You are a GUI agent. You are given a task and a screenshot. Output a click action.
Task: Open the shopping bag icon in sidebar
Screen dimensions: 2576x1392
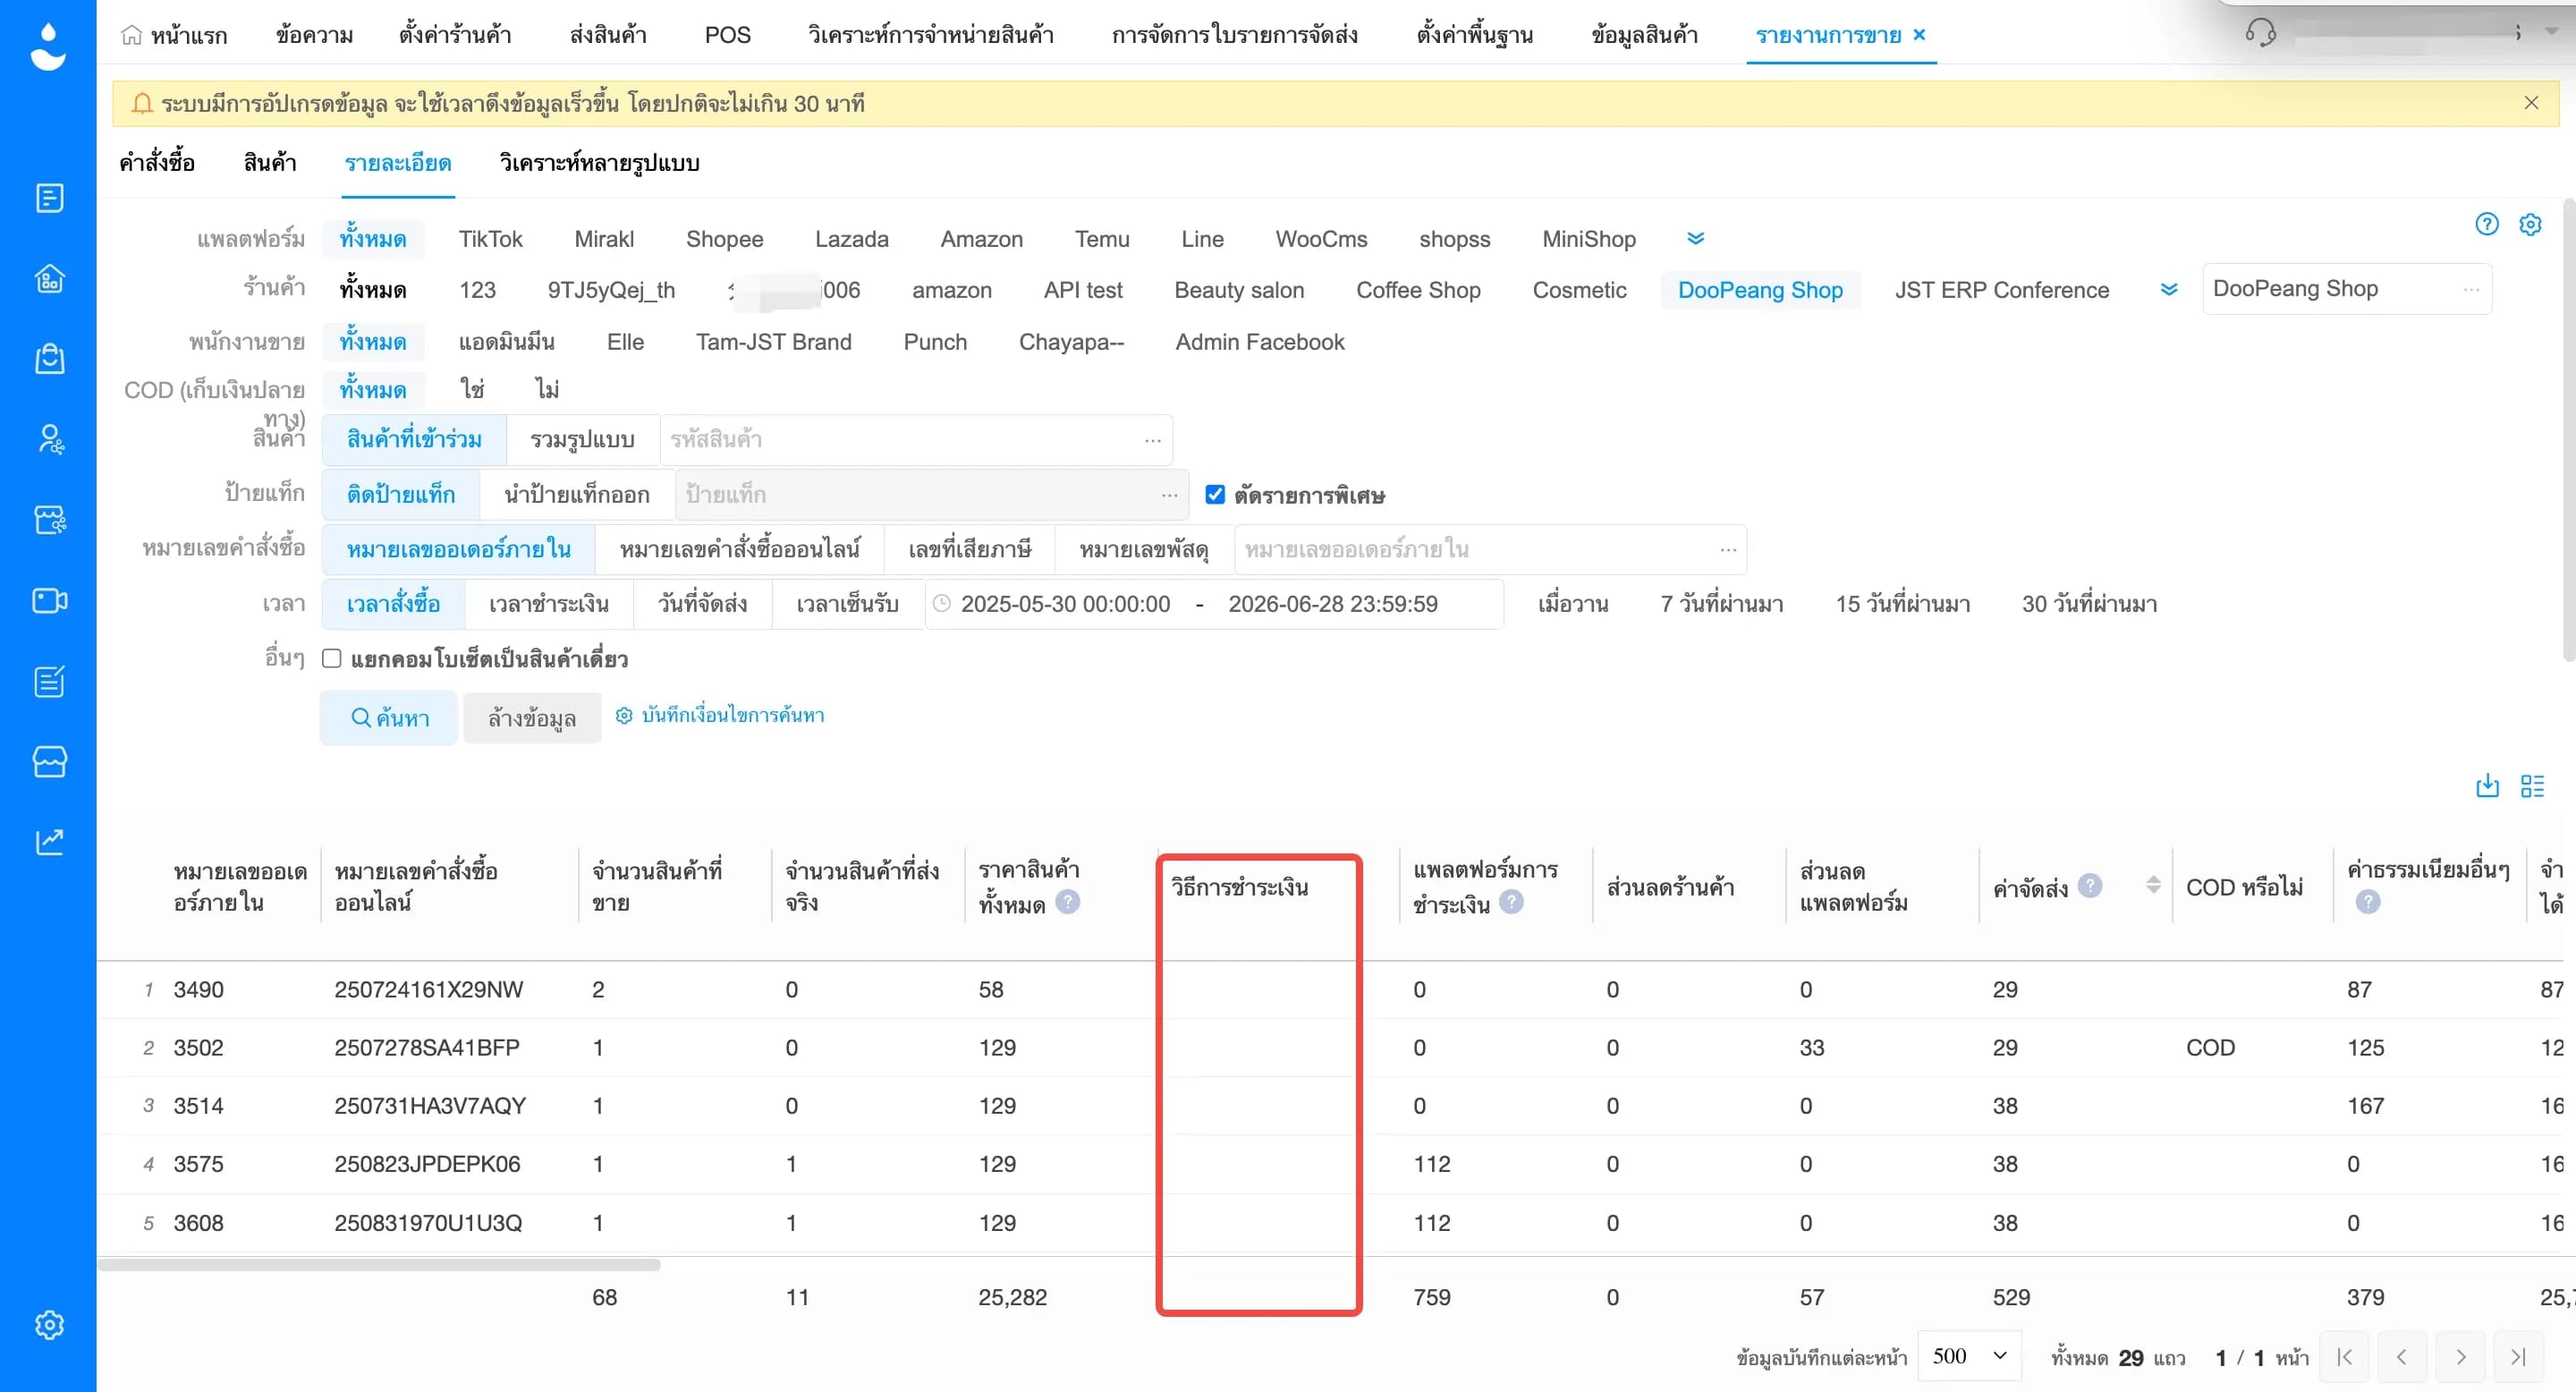[49, 358]
